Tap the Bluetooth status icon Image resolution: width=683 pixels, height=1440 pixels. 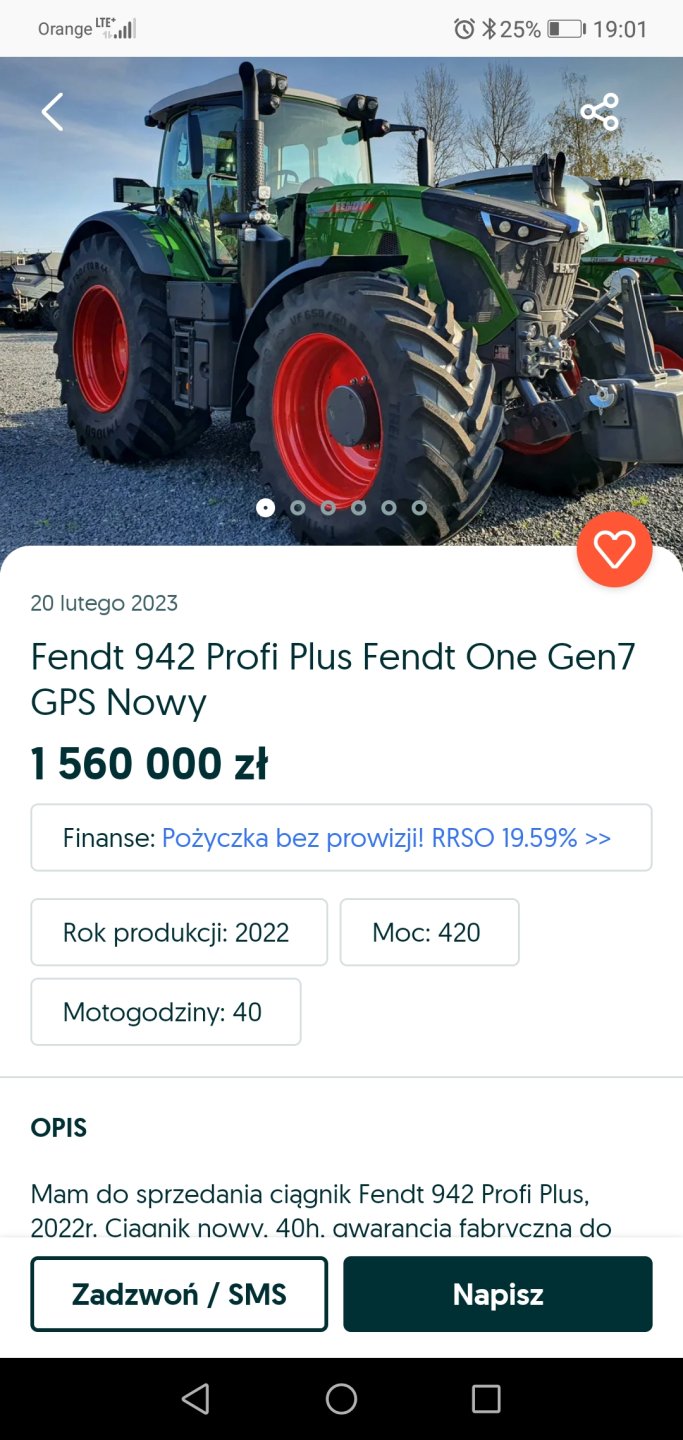pyautogui.click(x=488, y=29)
